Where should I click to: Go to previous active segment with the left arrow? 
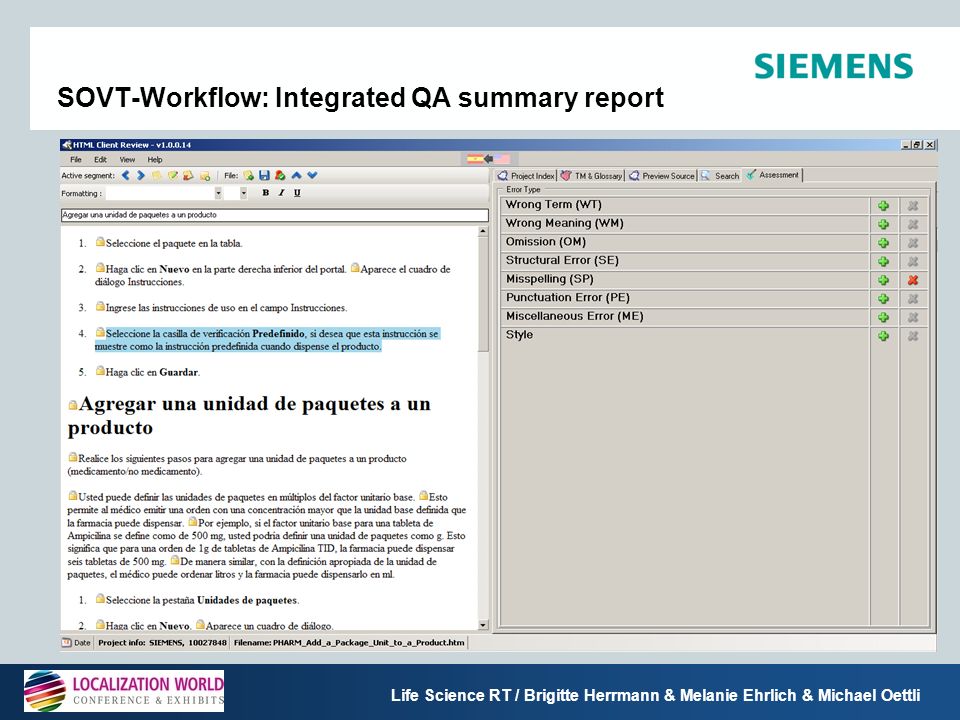[x=126, y=176]
